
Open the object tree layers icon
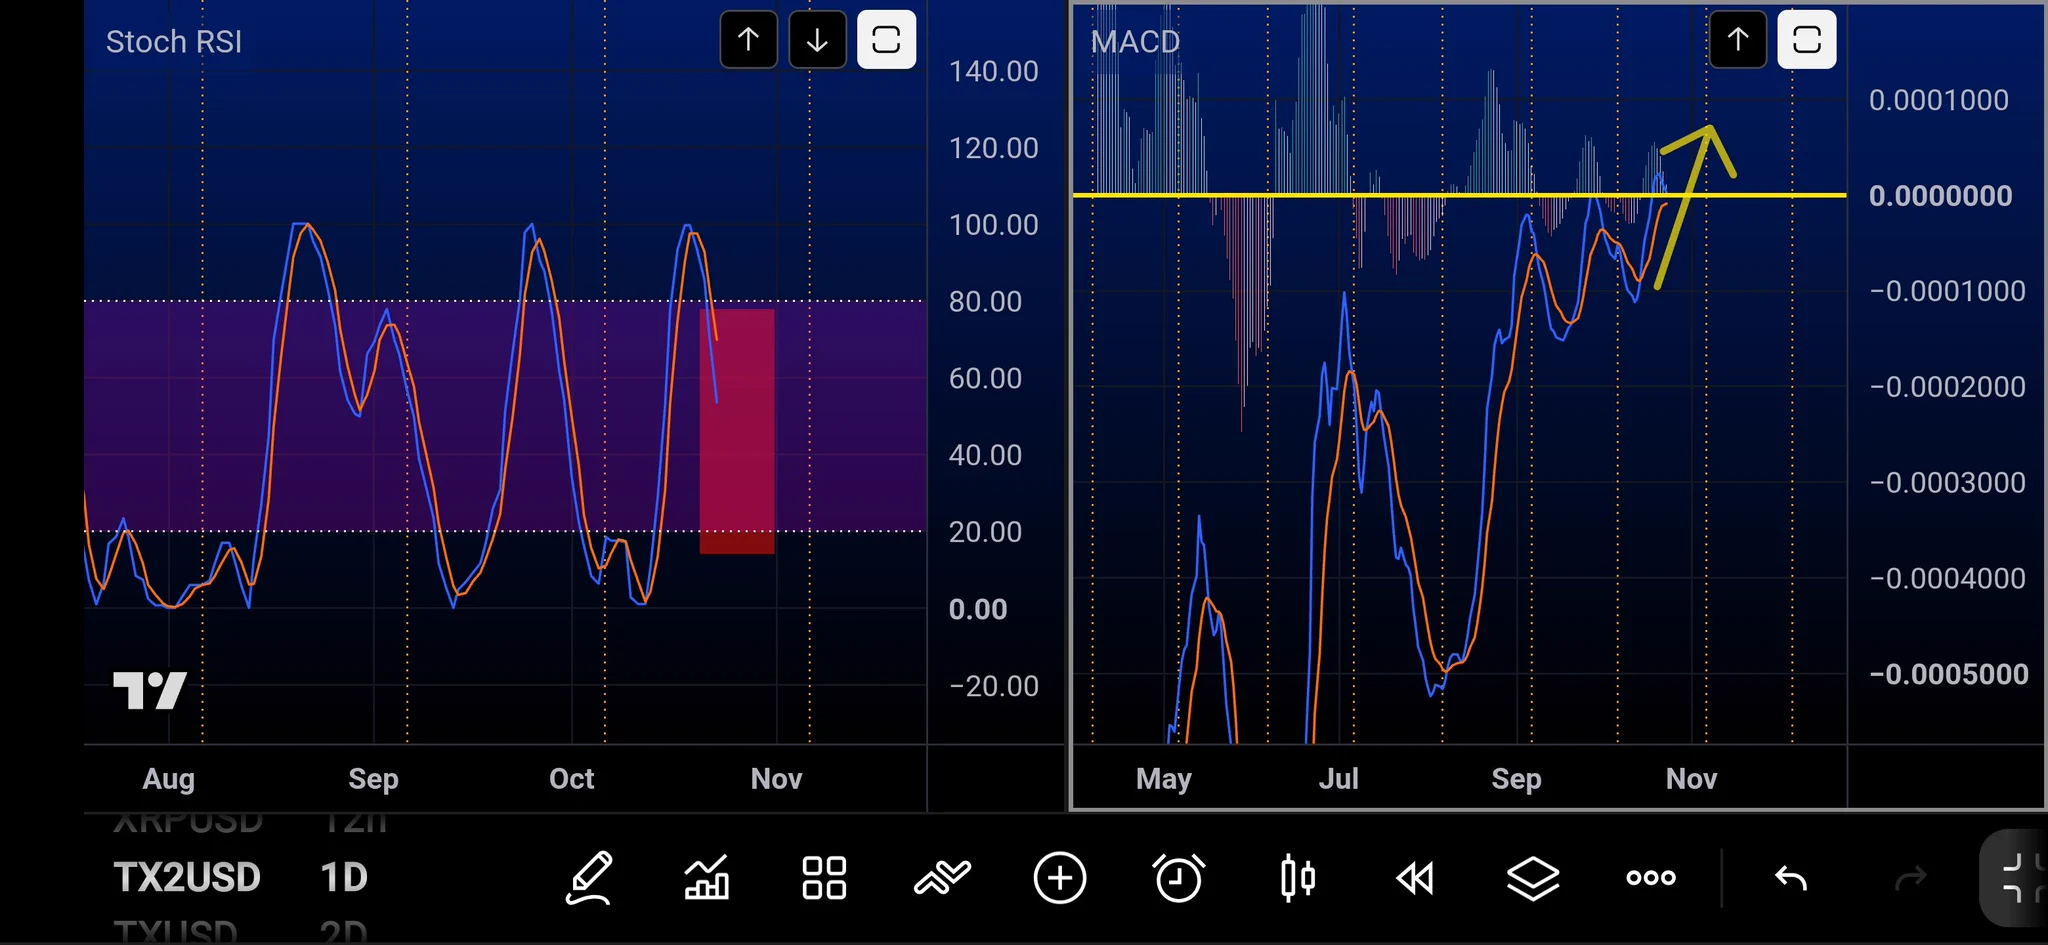[x=1533, y=878]
